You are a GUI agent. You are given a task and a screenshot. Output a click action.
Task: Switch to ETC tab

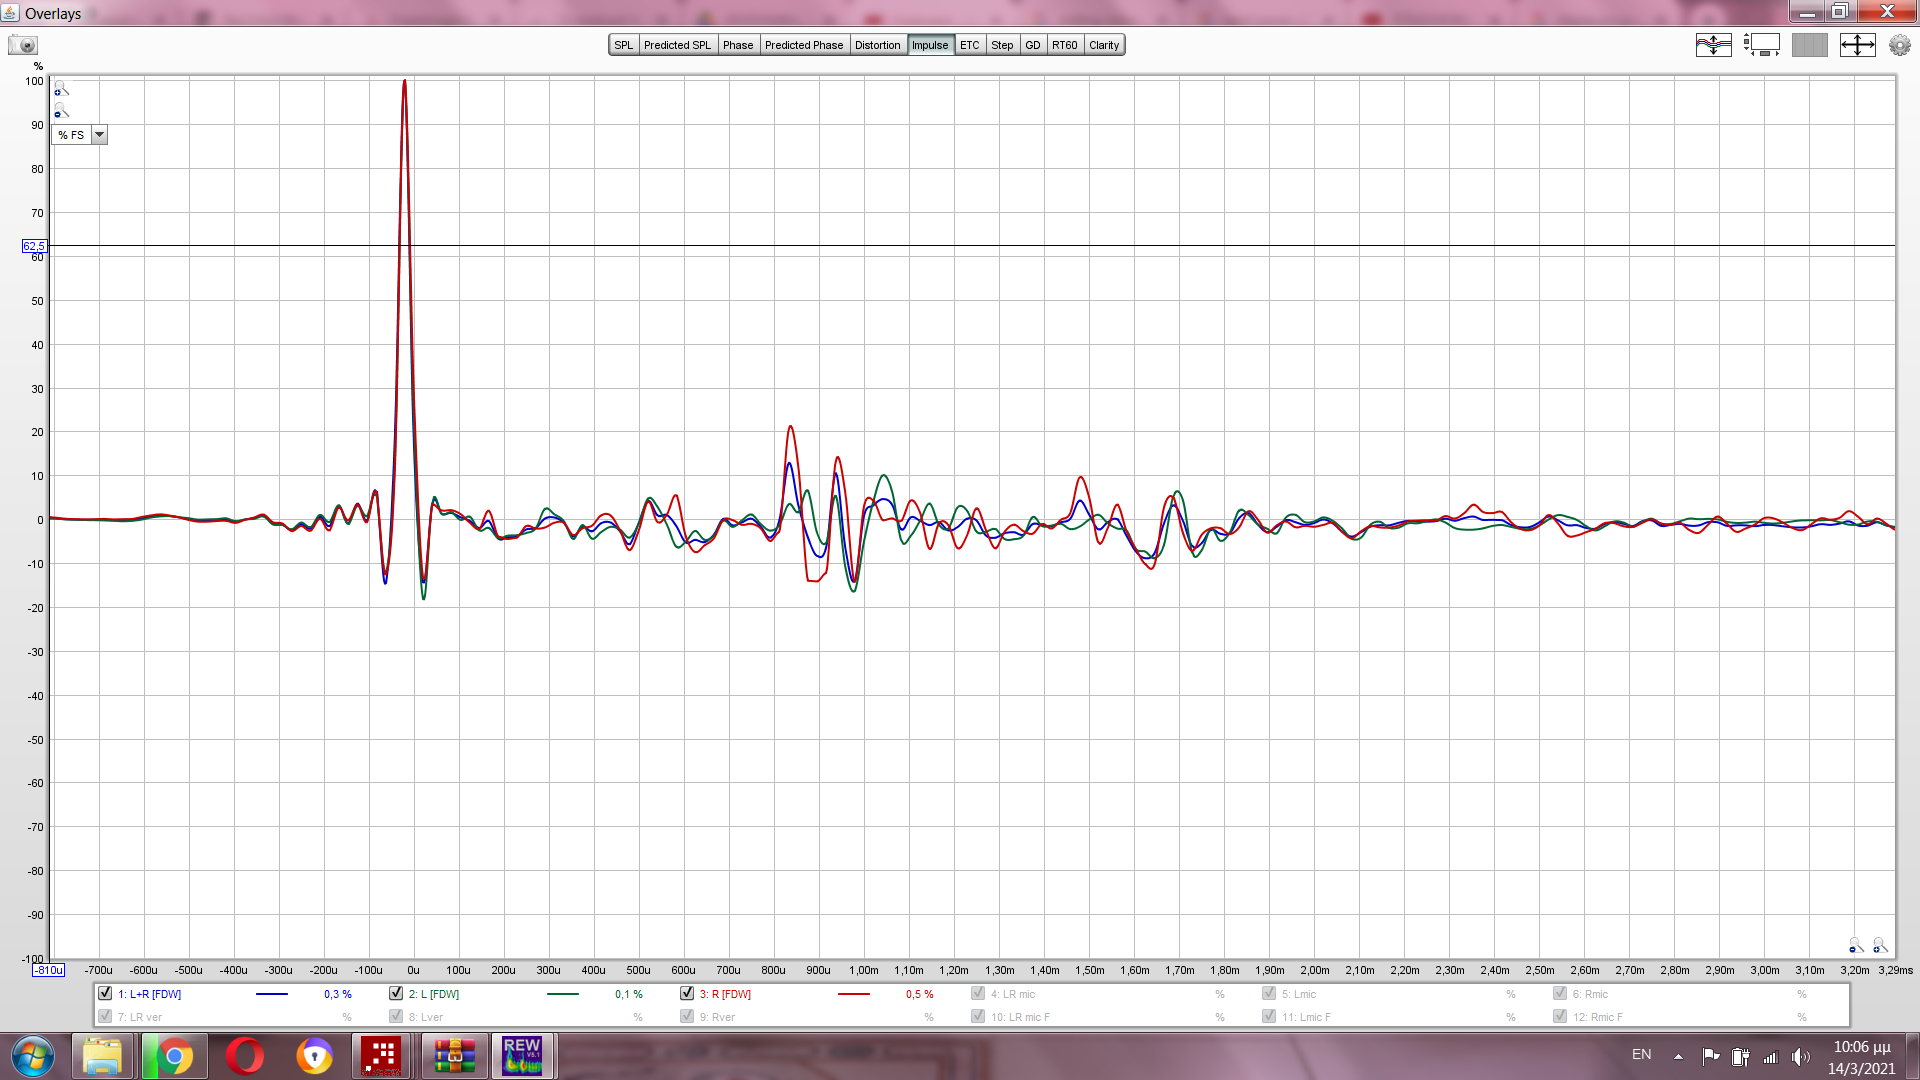pos(970,45)
